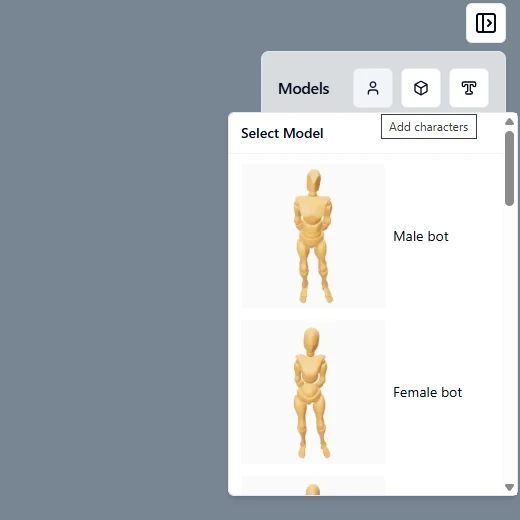
Task: Pick the Female bot model thumbnail
Action: 313,392
